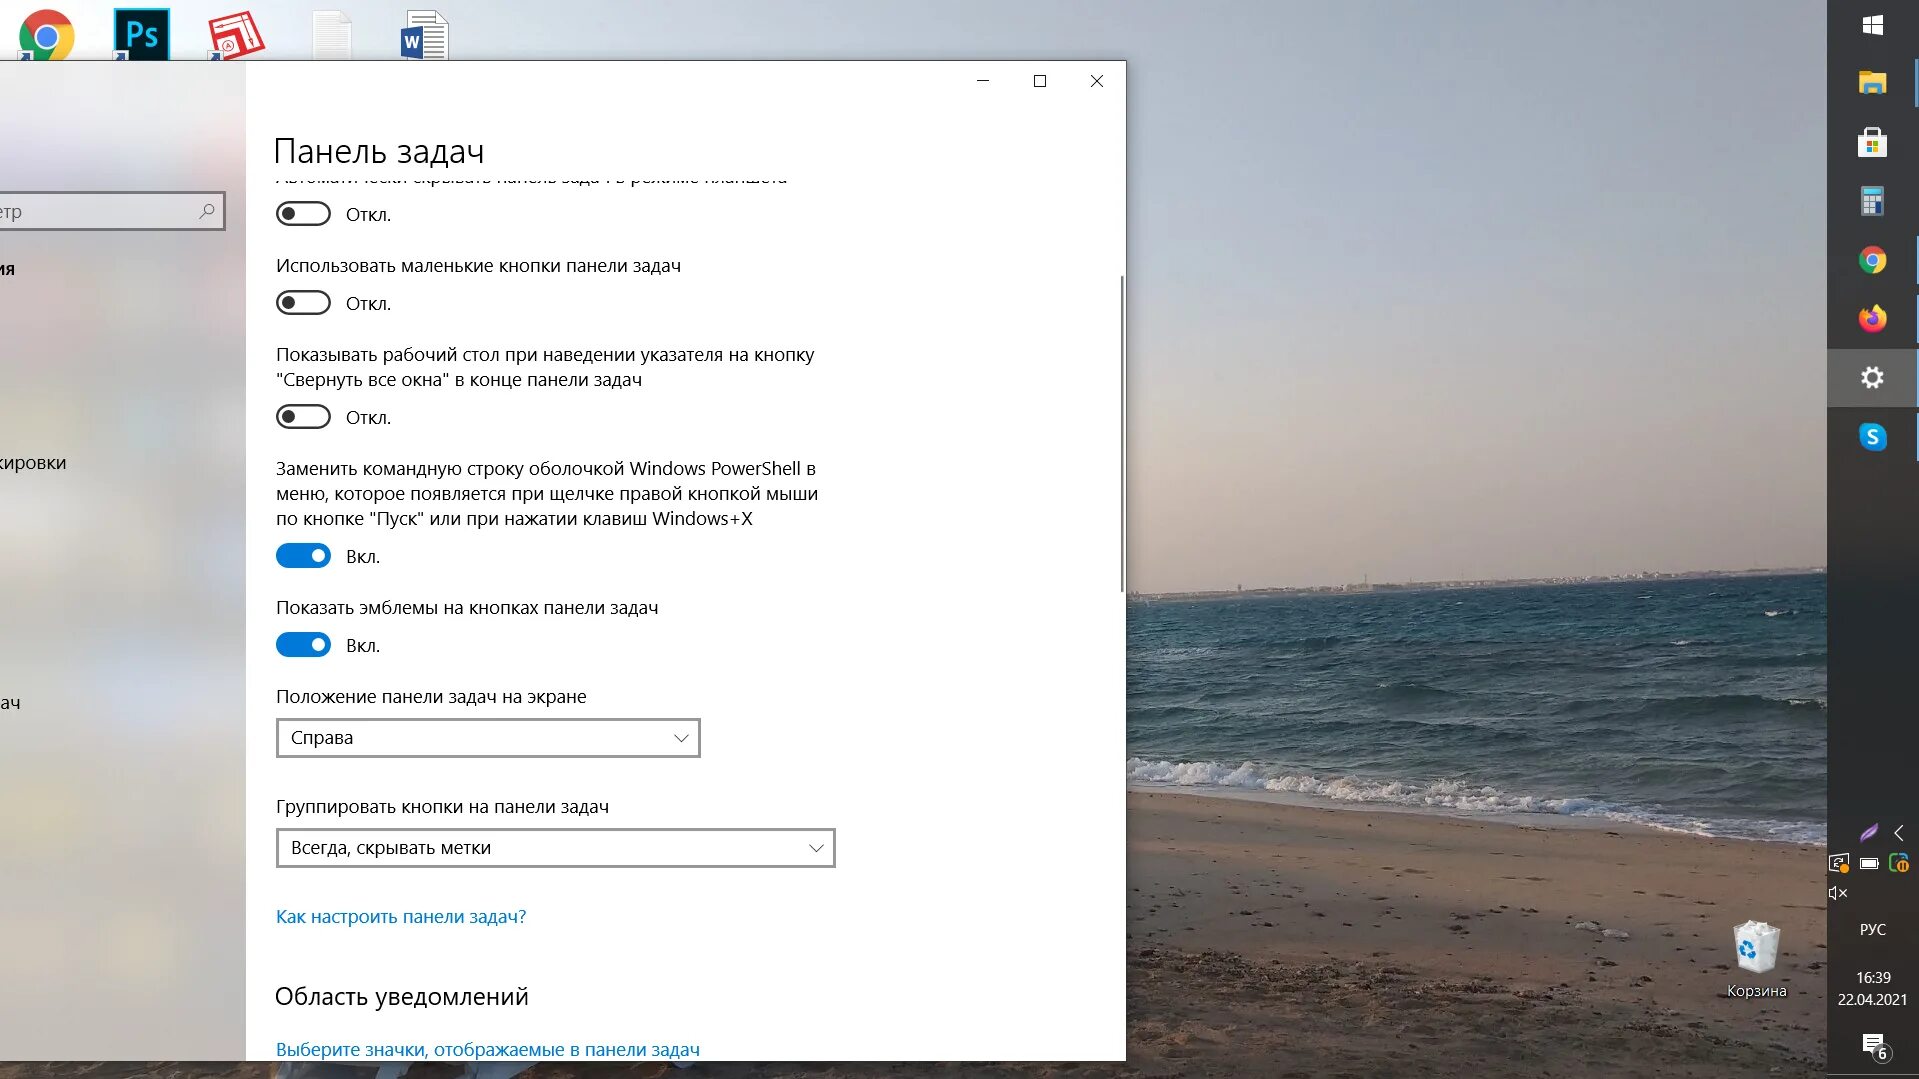Open the Корзина recycle bin desktop icon
Image resolution: width=1919 pixels, height=1079 pixels.
point(1756,959)
